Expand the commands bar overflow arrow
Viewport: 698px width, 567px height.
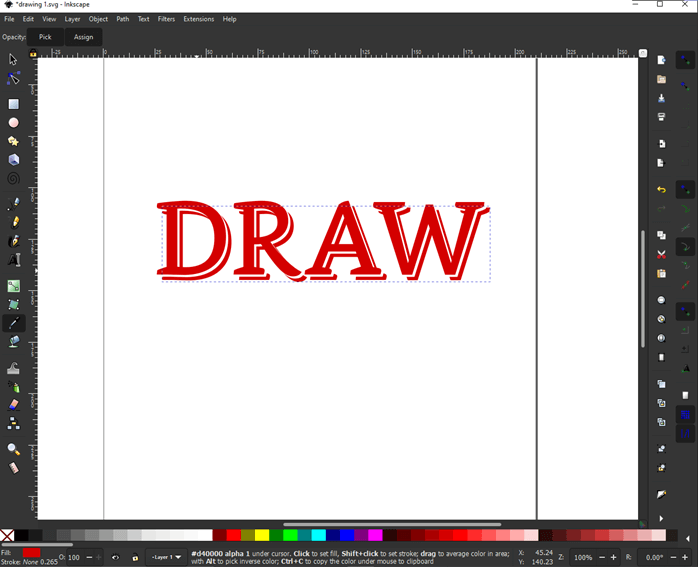[661, 518]
